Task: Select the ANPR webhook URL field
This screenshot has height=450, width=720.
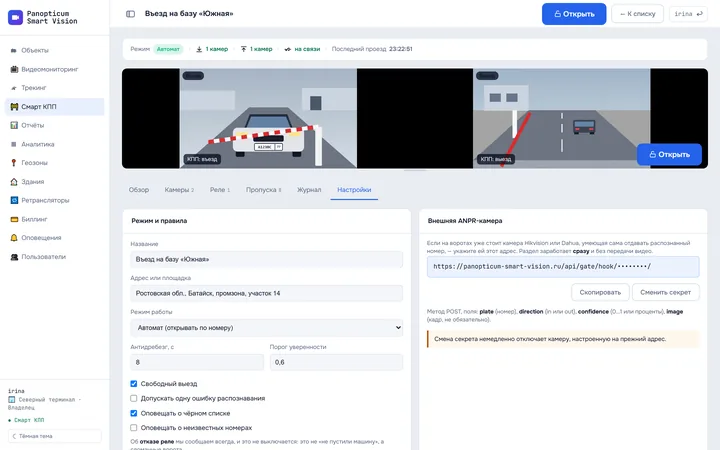Action: click(x=563, y=267)
